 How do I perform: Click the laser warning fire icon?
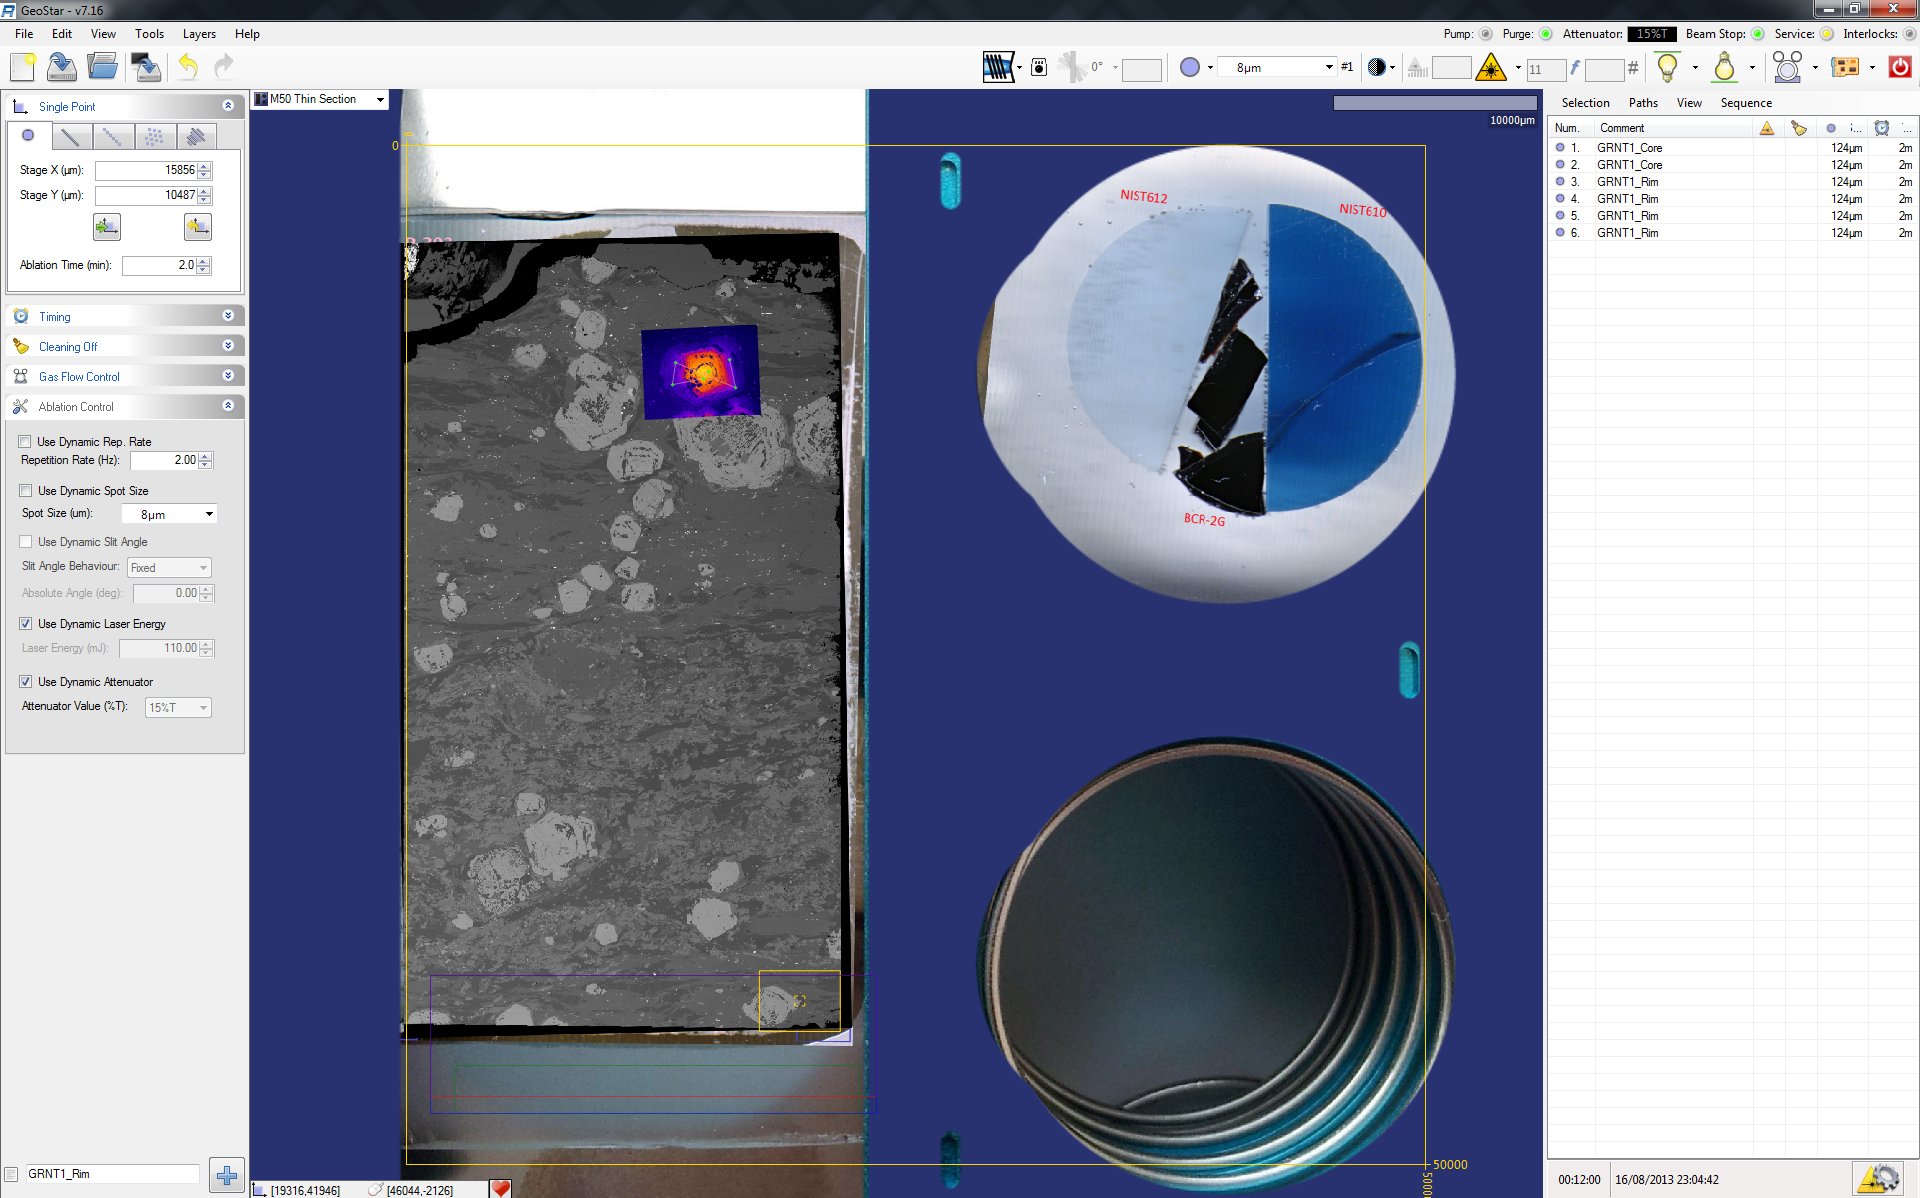tap(1490, 67)
